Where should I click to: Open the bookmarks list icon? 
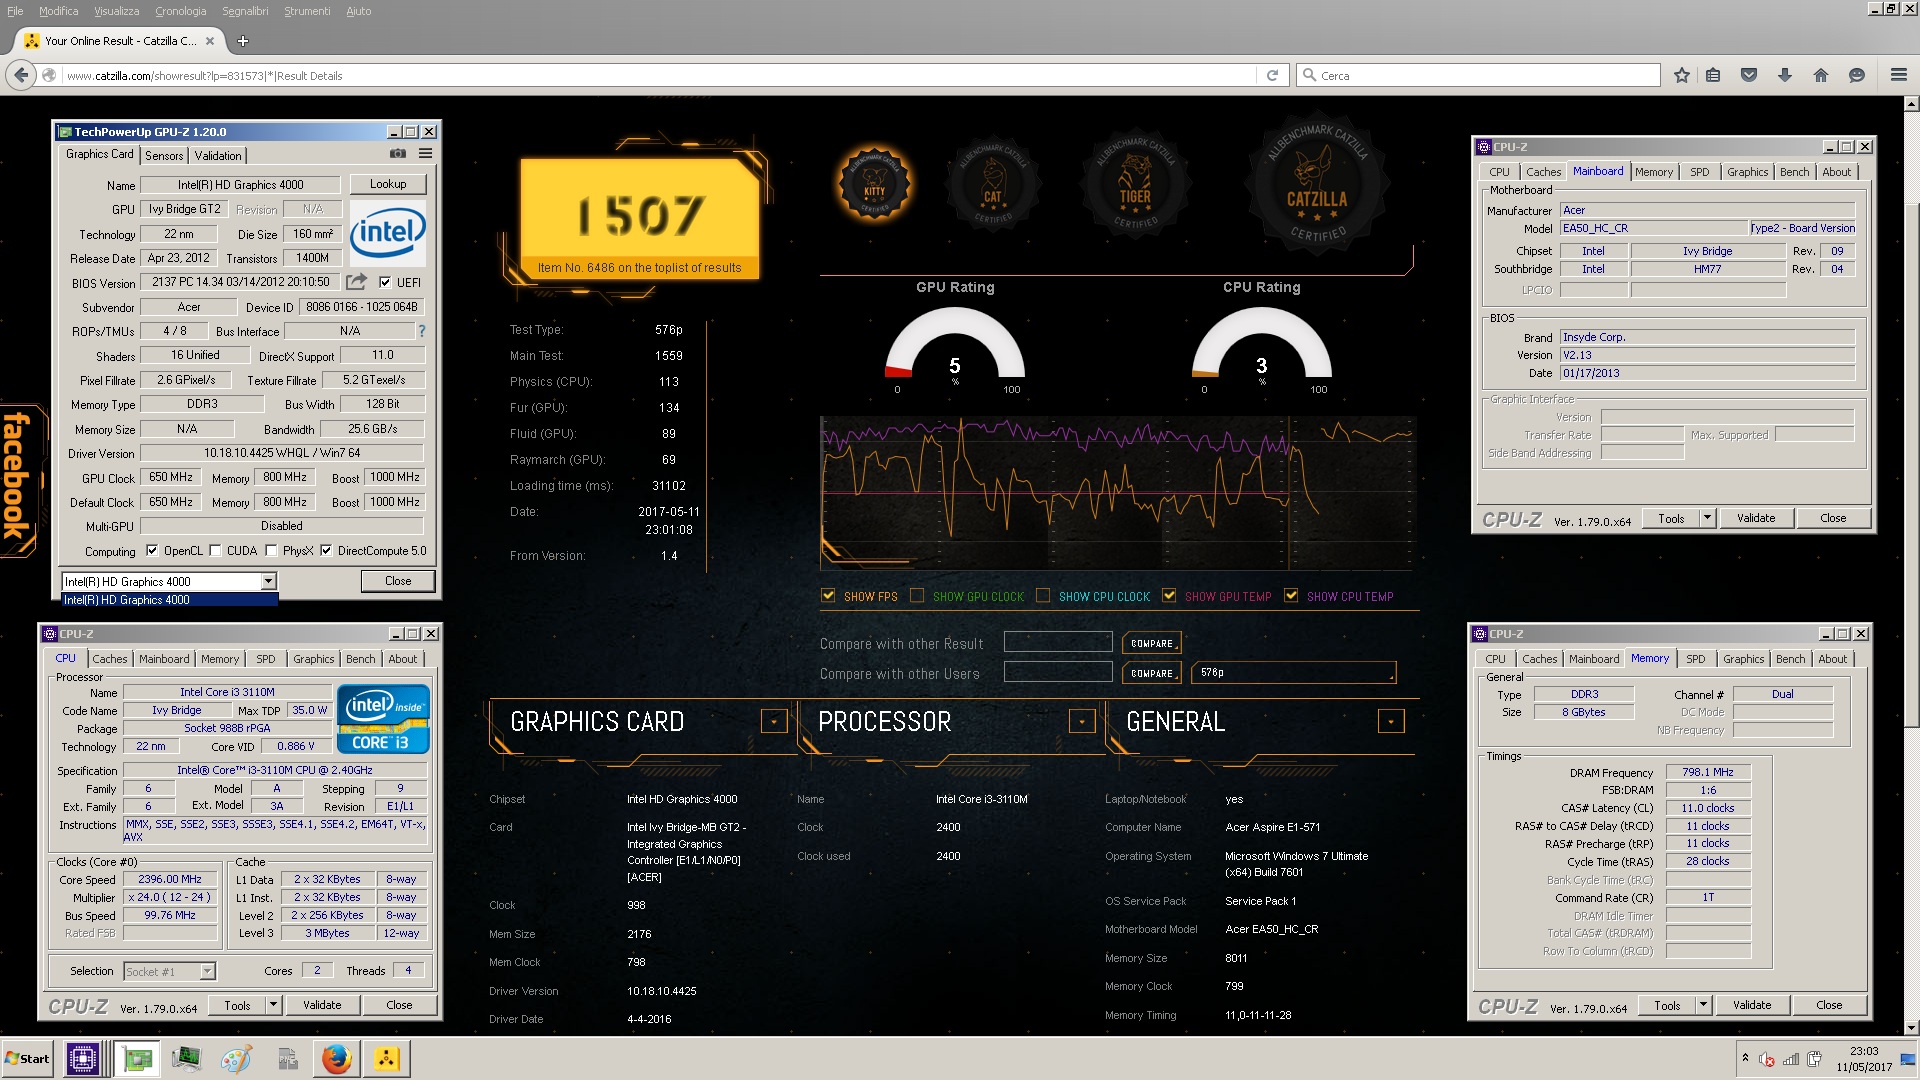click(x=1714, y=75)
